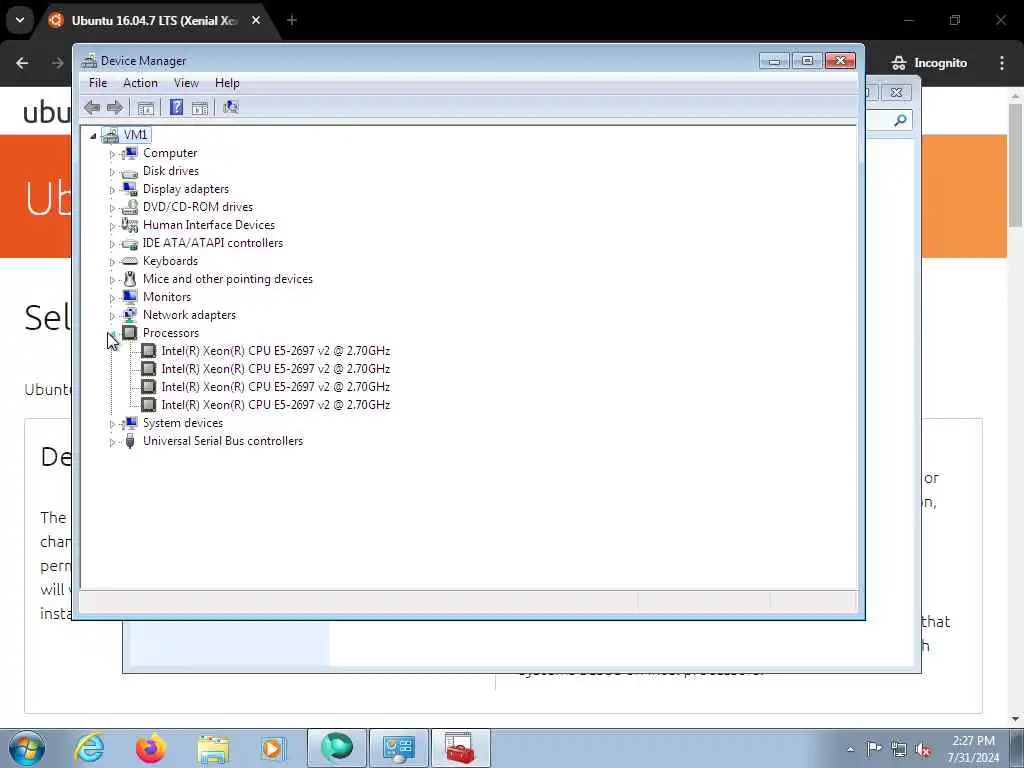Image resolution: width=1024 pixels, height=768 pixels.
Task: Open the Action menu
Action: pos(140,83)
